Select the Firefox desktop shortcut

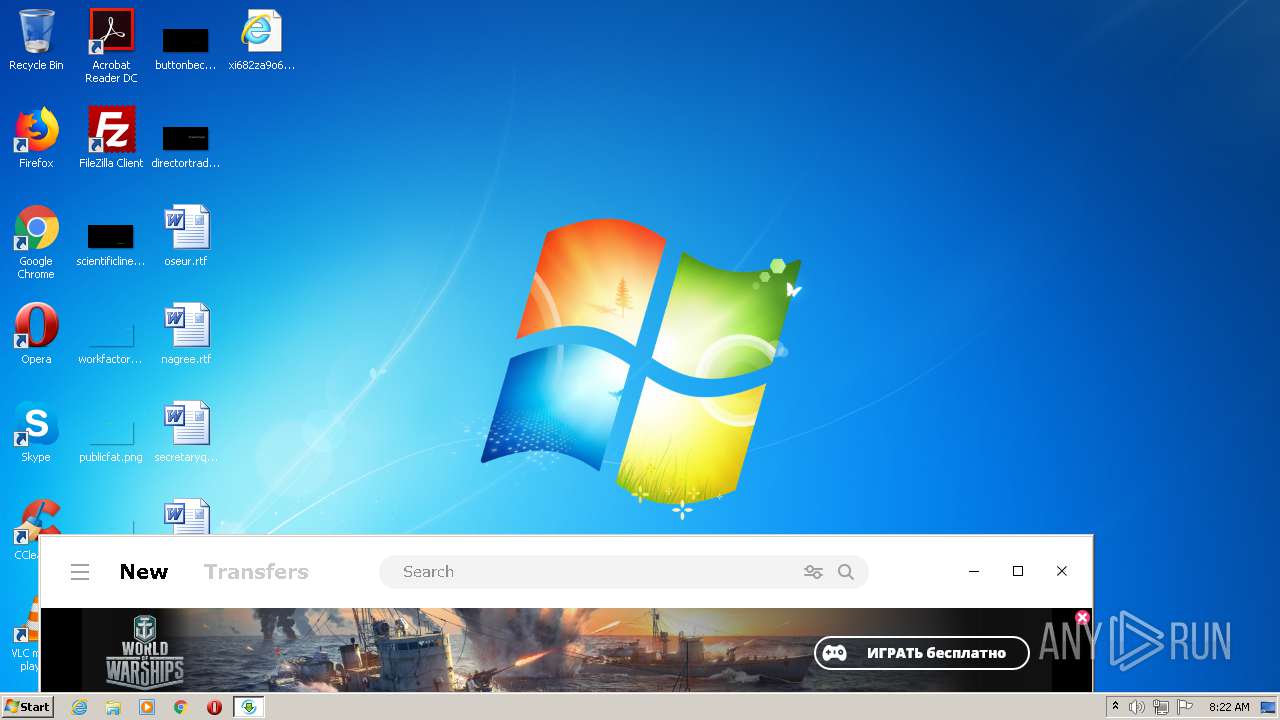coord(36,138)
